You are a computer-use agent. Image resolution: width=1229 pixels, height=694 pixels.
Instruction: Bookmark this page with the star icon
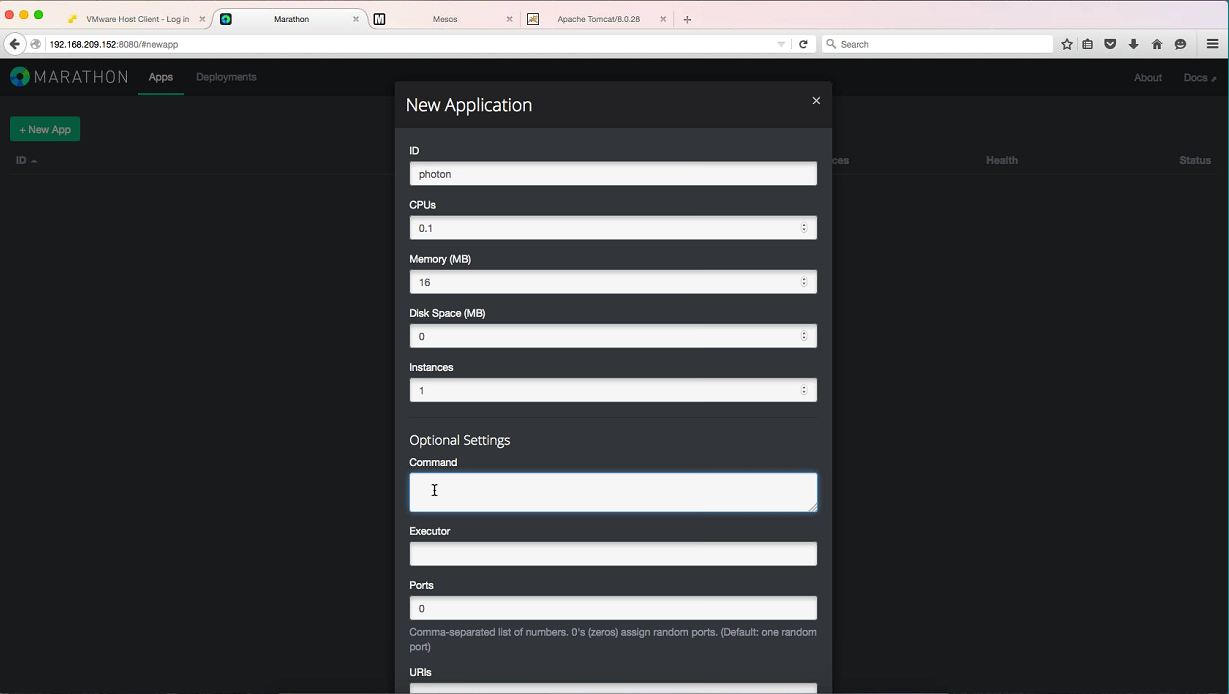1067,44
